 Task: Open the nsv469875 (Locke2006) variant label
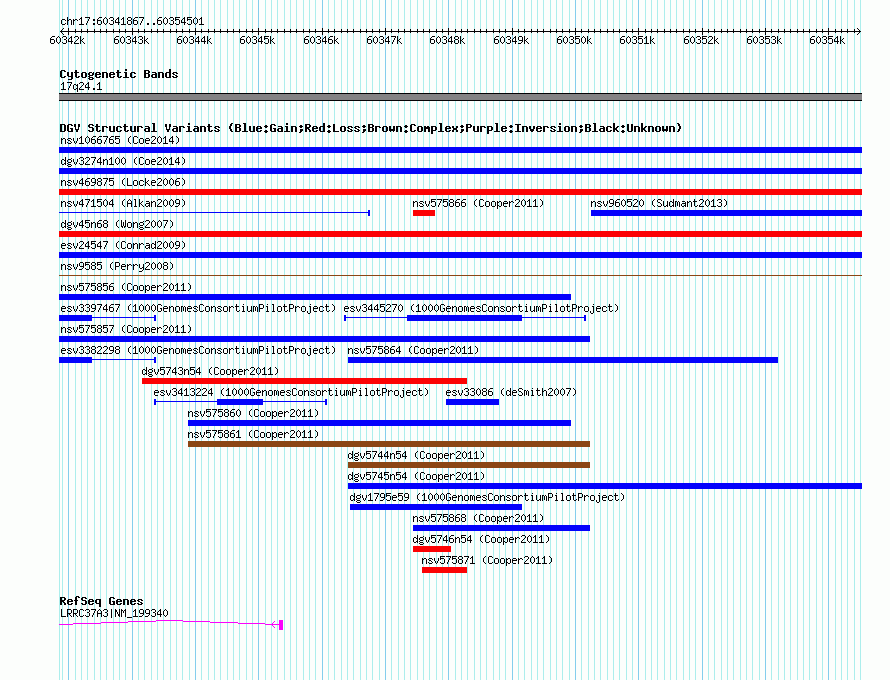(x=123, y=182)
